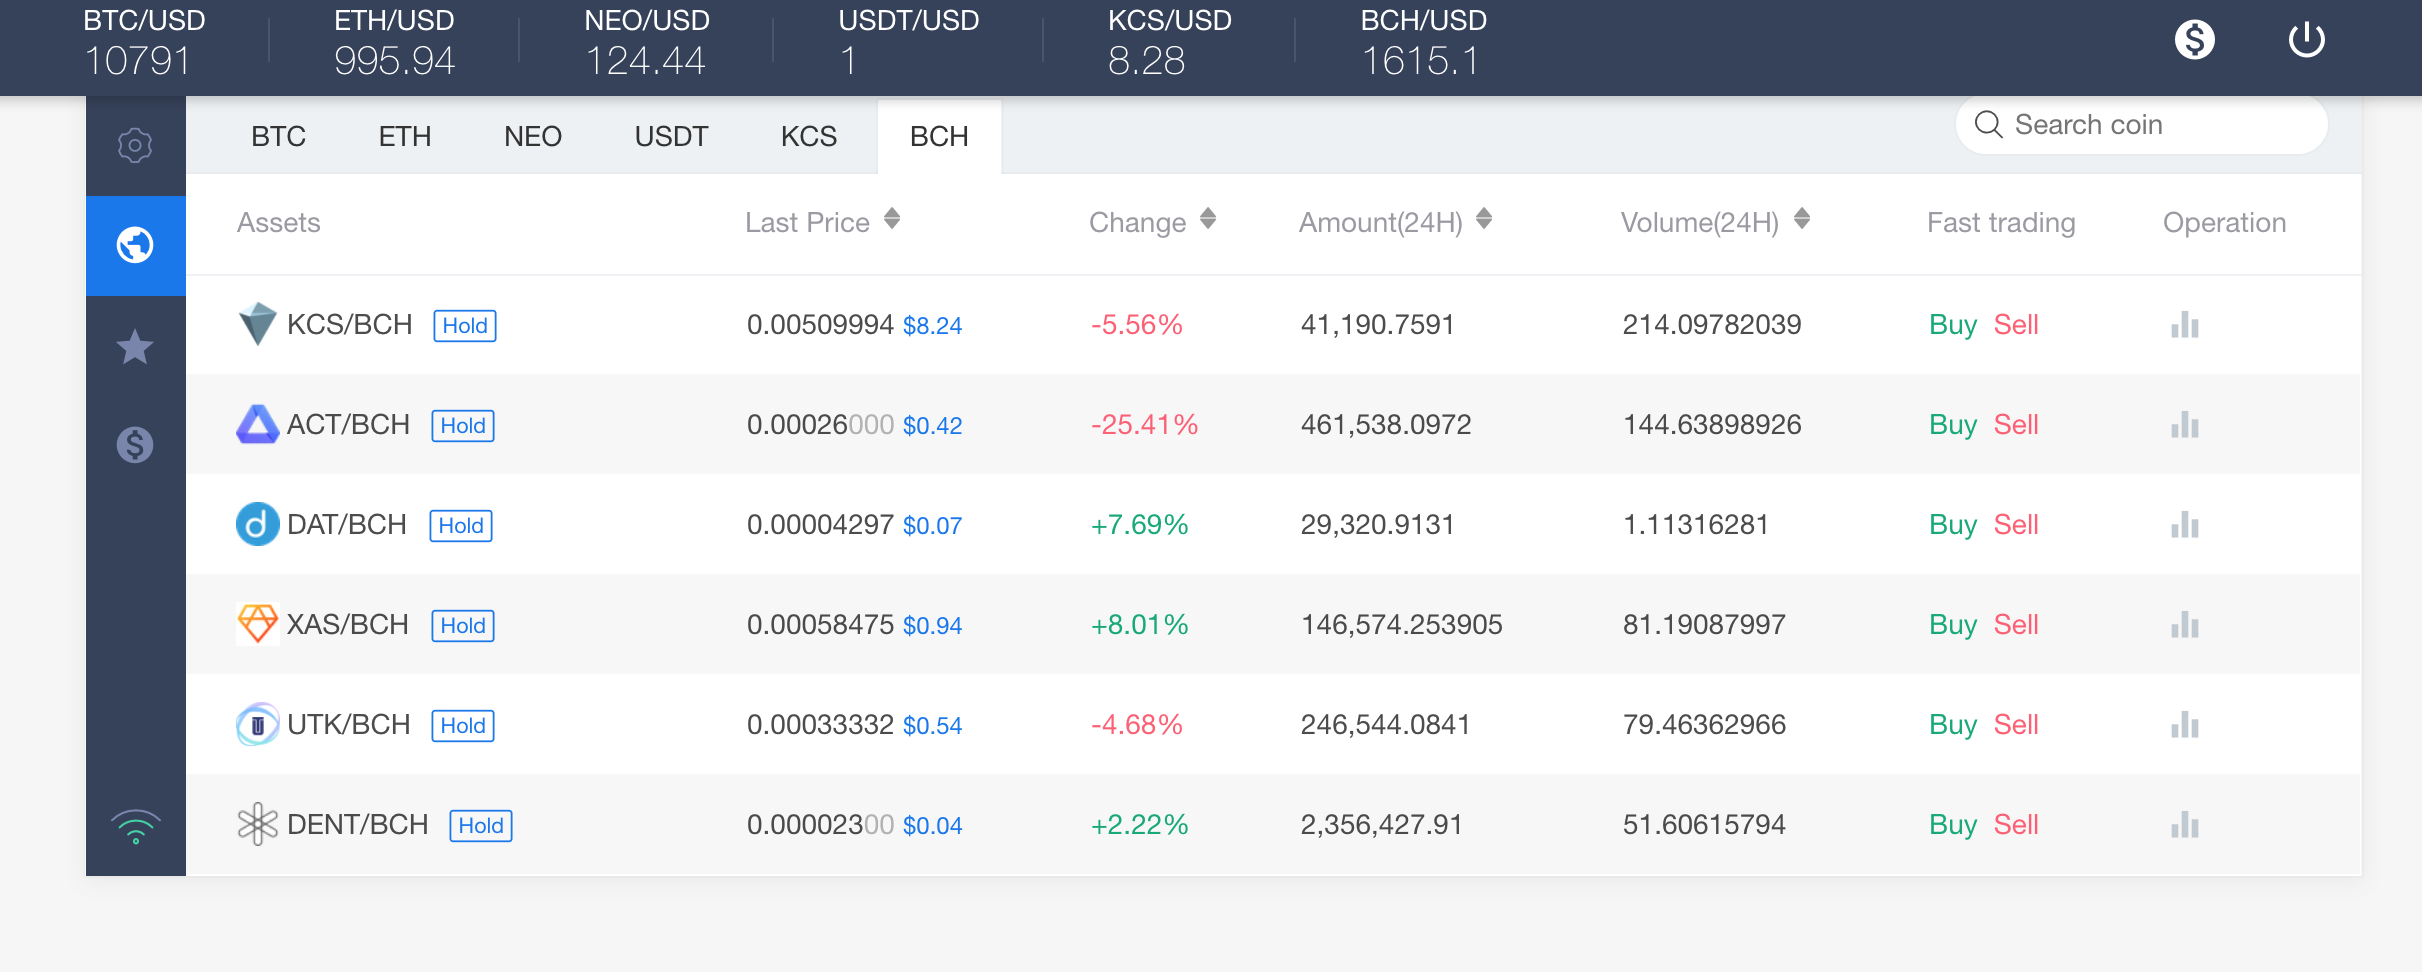Click the wifi connection status icon
Viewport: 2422px width, 972px height.
coord(135,827)
